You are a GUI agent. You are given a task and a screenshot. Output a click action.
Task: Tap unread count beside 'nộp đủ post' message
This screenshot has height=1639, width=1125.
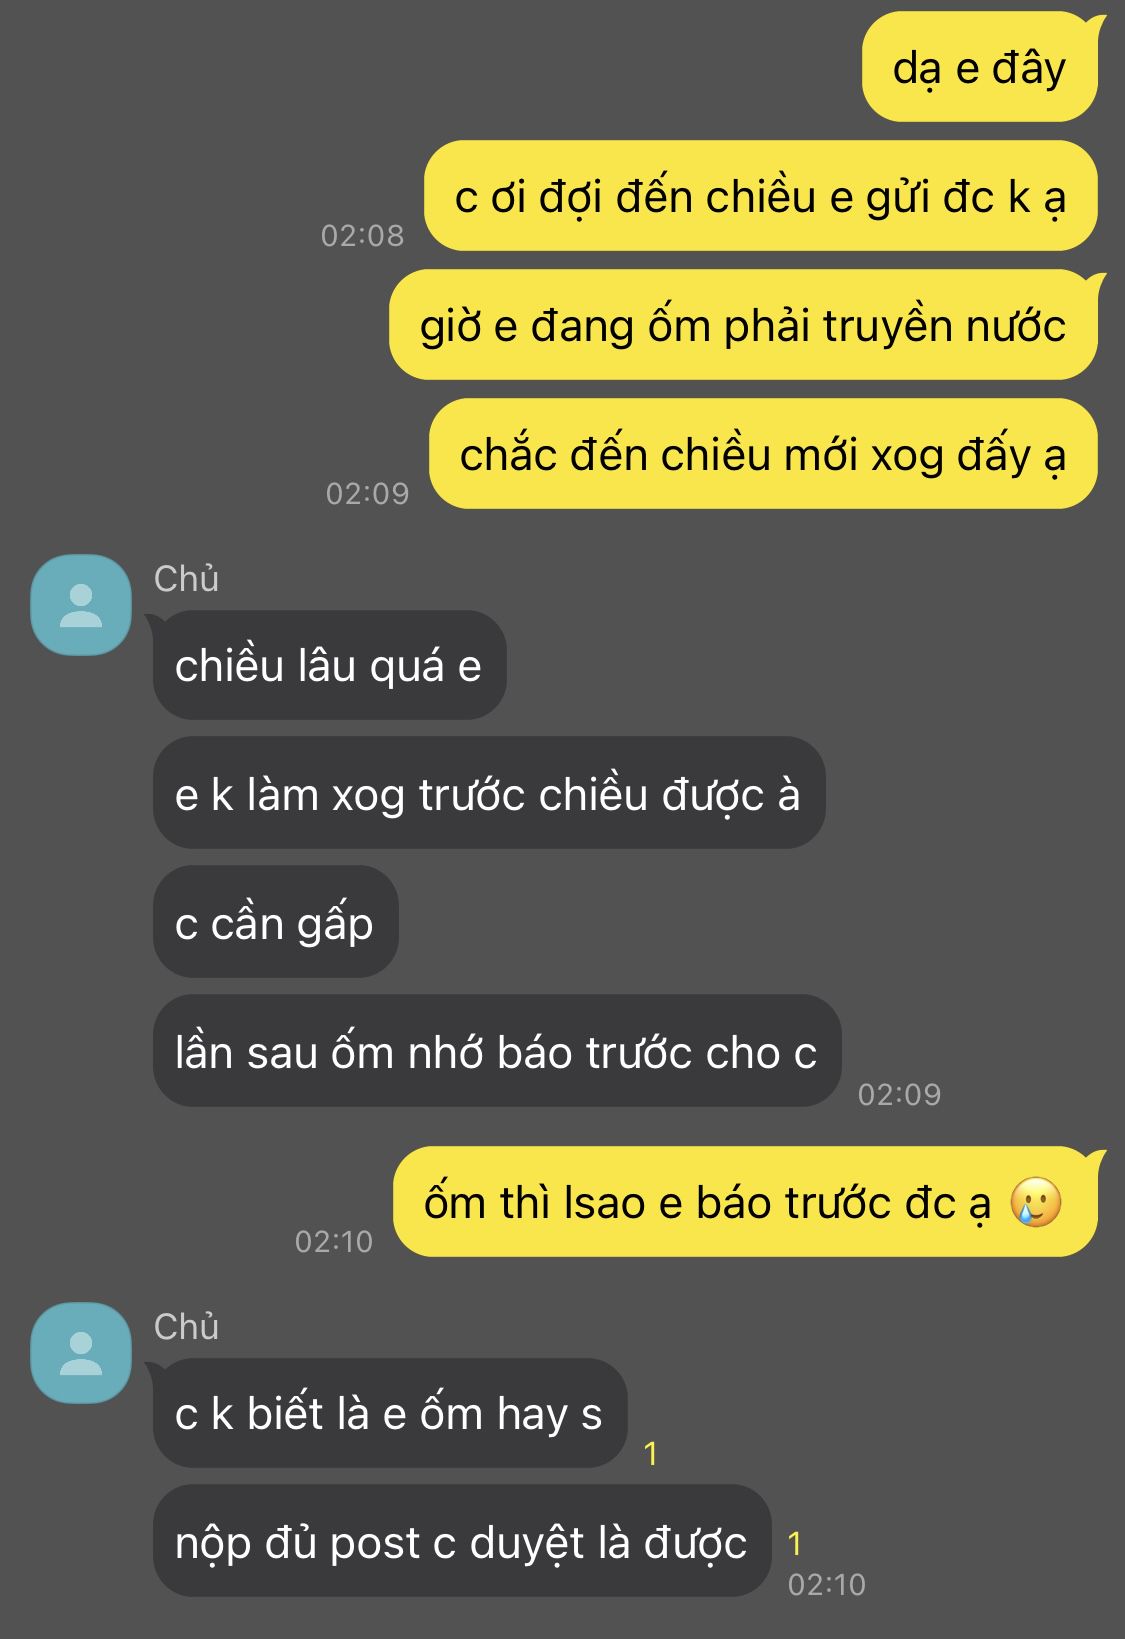[795, 1544]
